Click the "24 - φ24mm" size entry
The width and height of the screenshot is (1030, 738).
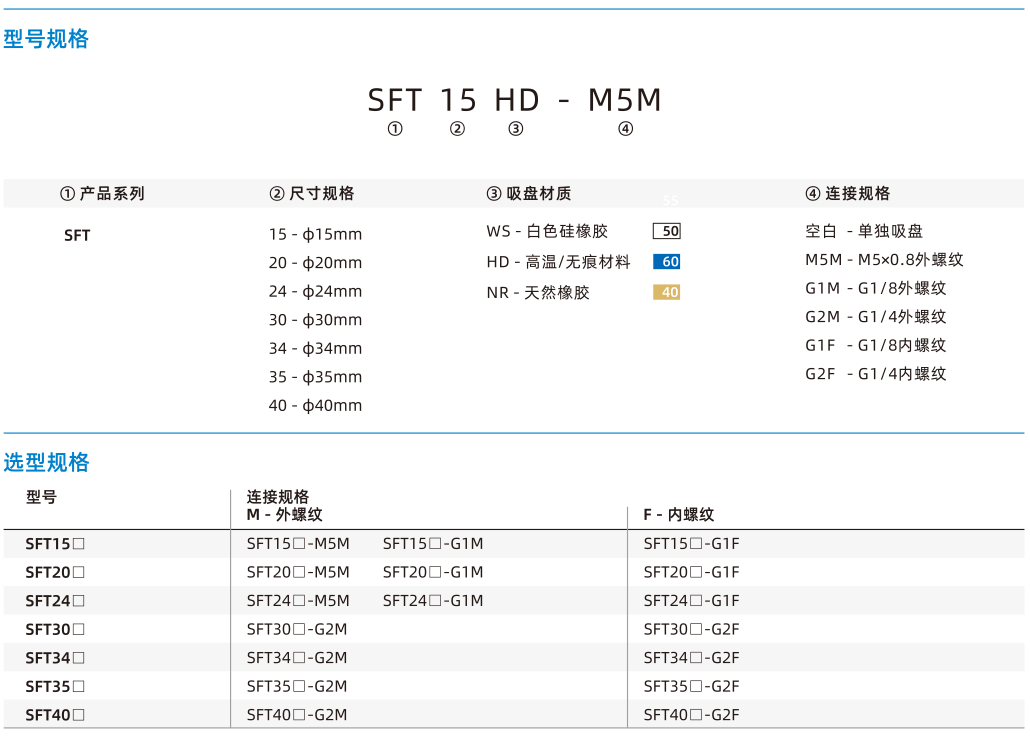(315, 291)
